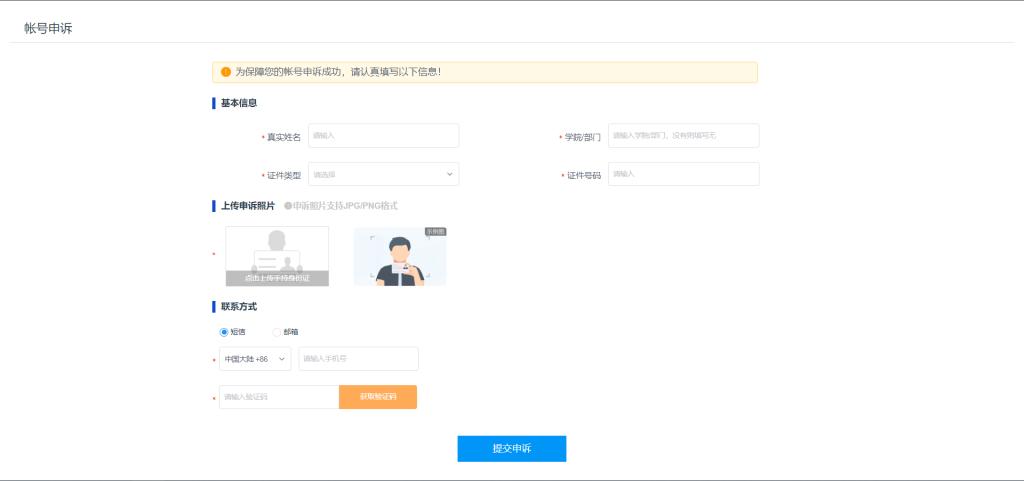Viewport: 1024px width, 481px height.
Task: Click the 帐号申诉 page title
Action: (48, 28)
